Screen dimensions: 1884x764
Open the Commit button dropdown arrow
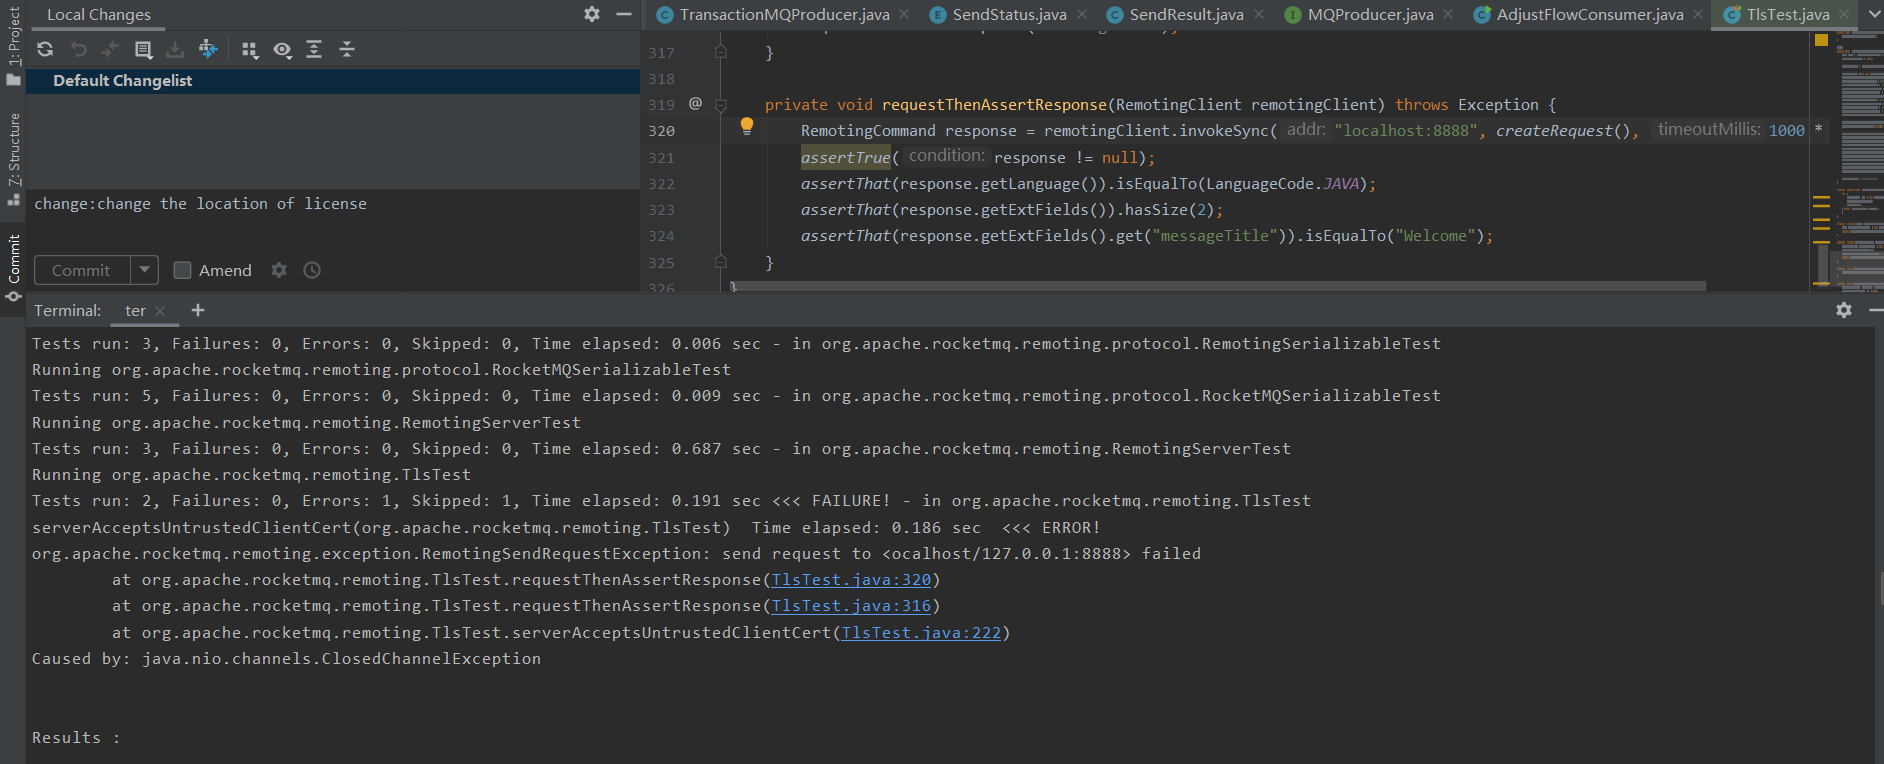click(145, 270)
